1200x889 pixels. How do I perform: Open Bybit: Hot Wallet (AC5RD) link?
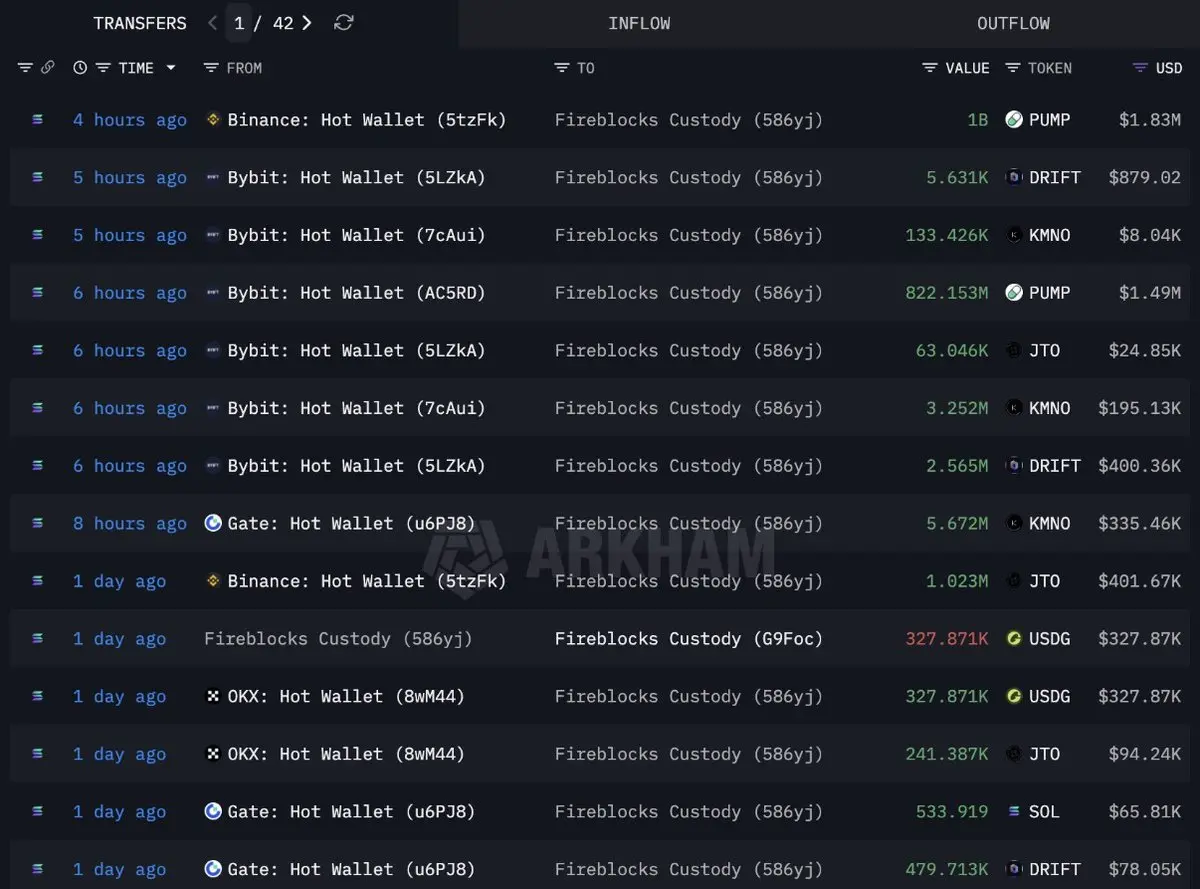point(357,293)
